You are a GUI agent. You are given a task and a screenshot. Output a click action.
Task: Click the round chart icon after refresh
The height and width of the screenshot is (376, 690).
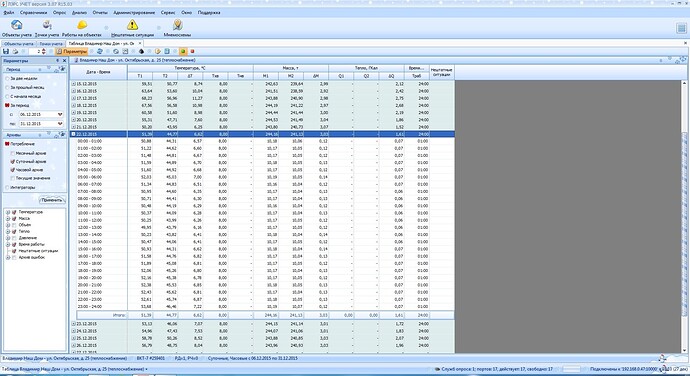[116, 52]
